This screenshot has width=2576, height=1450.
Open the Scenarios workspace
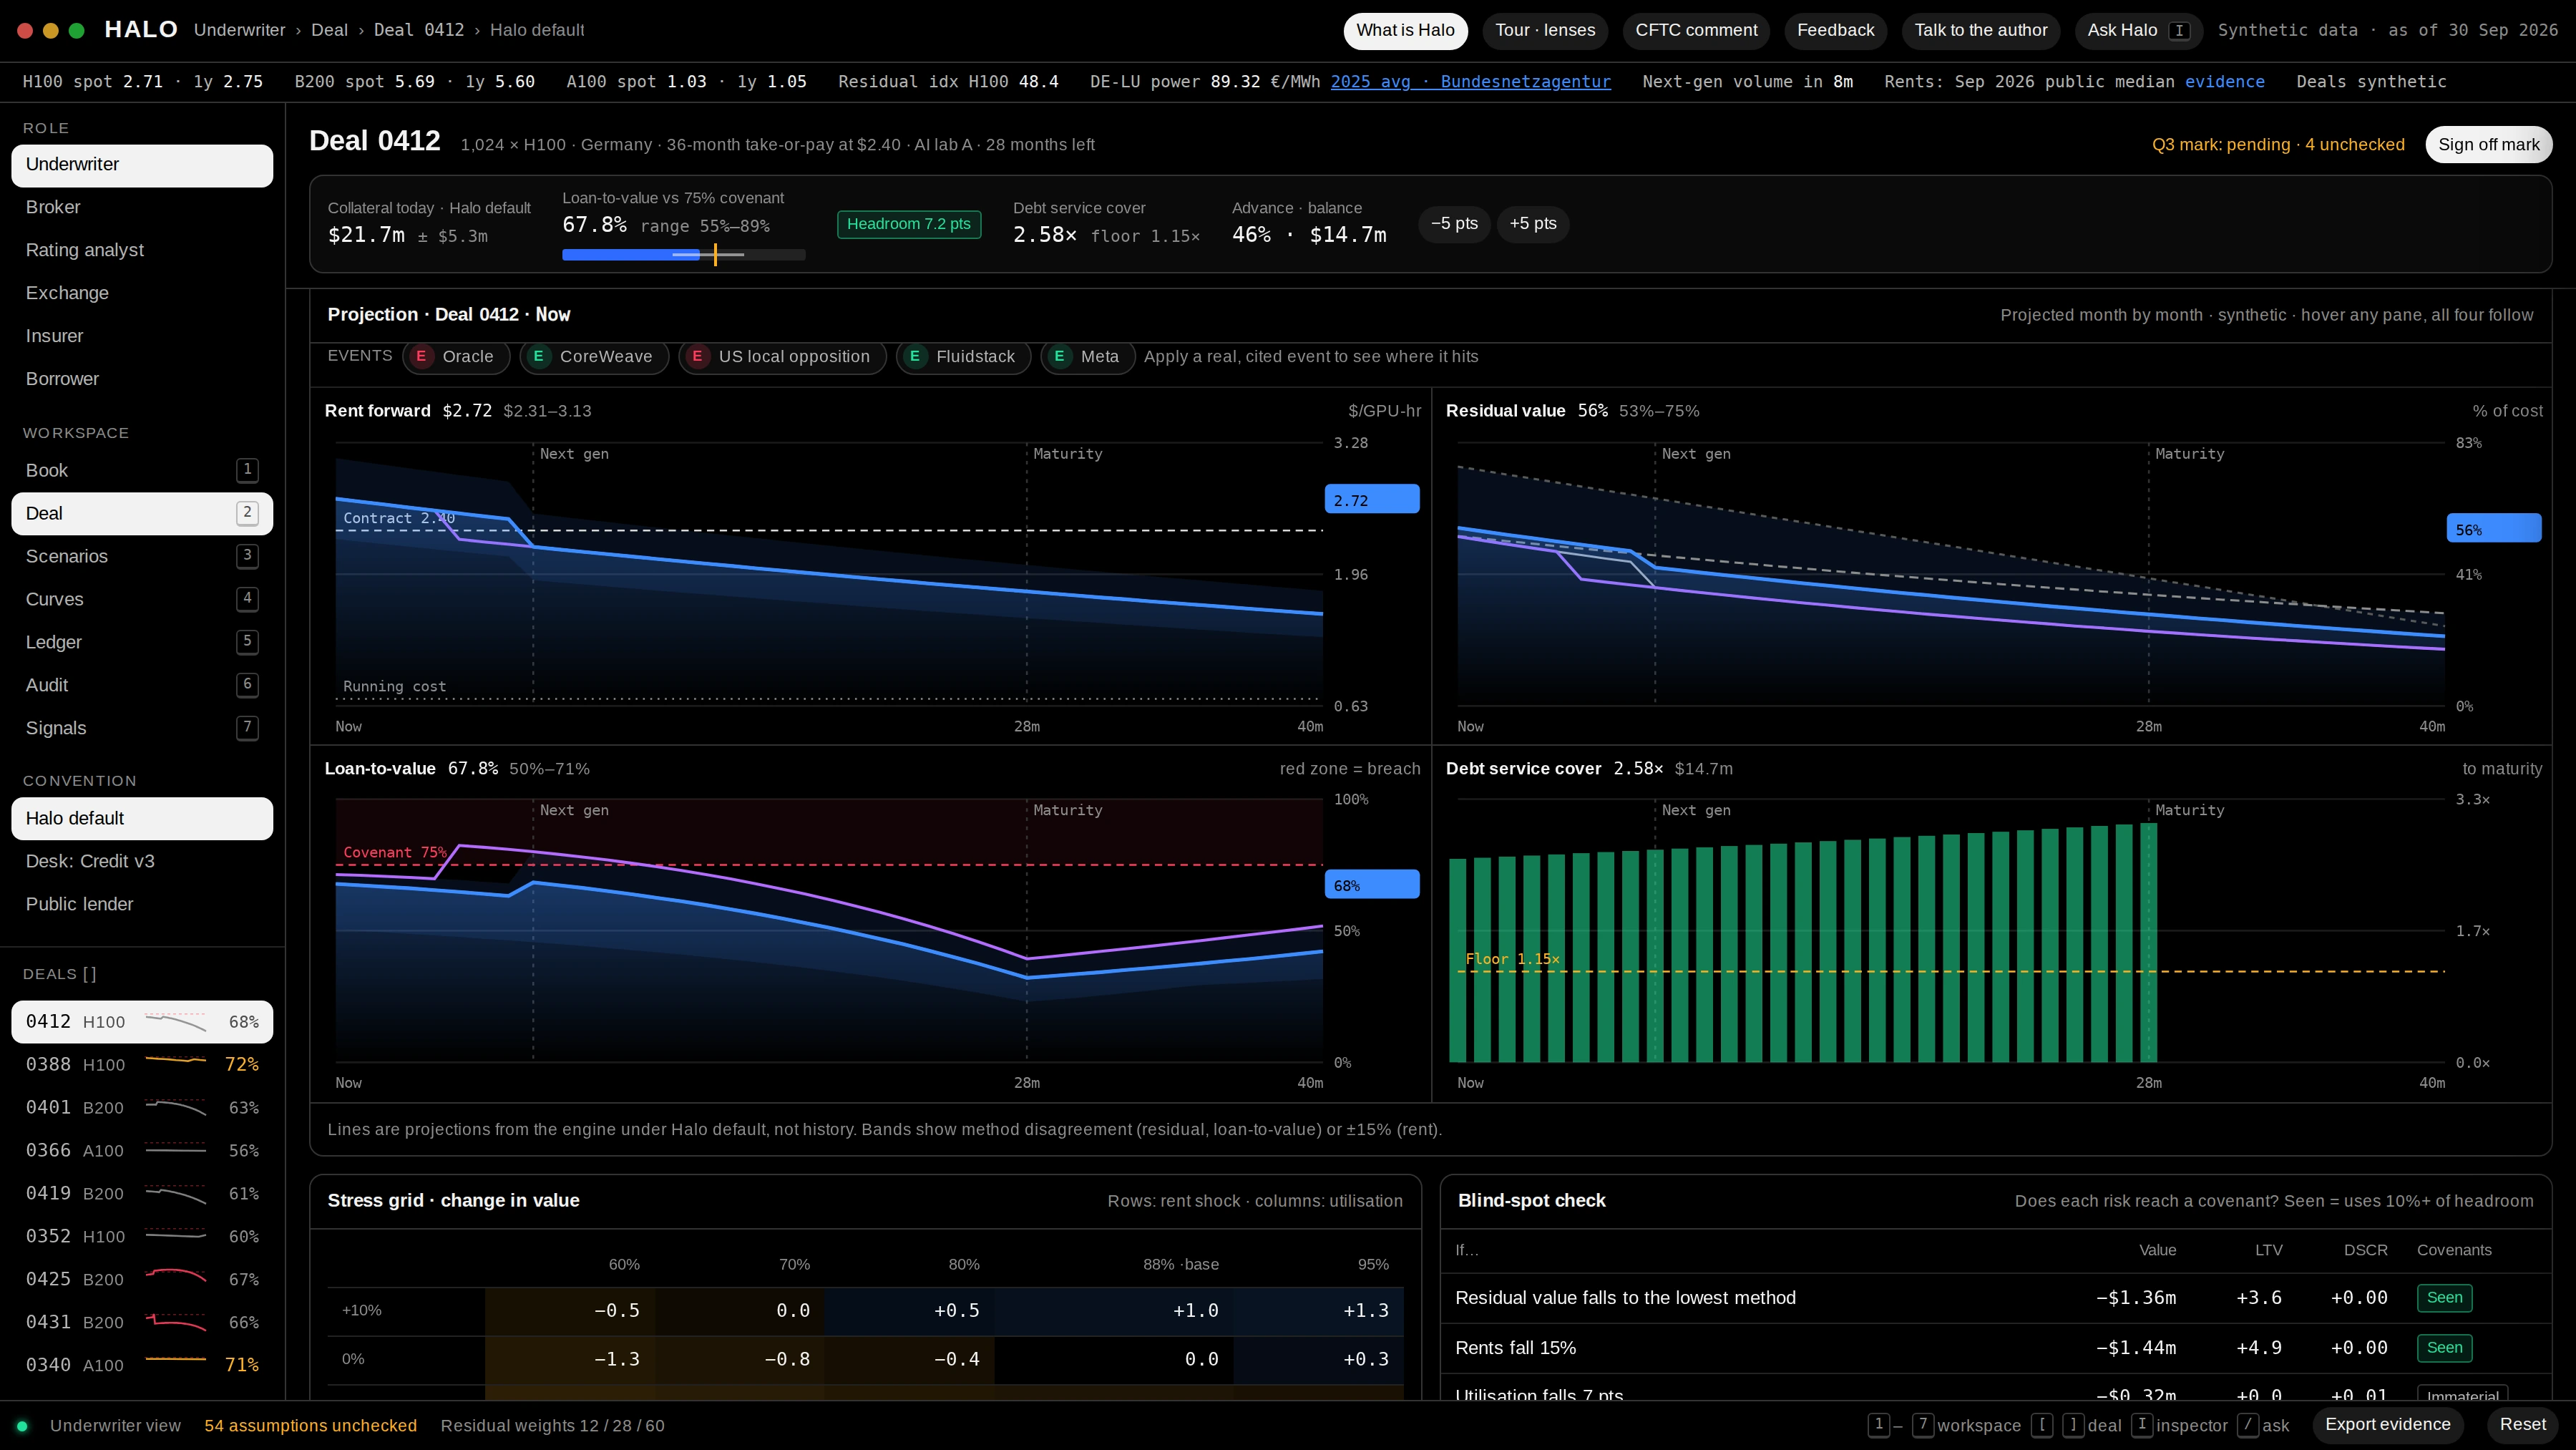click(142, 557)
